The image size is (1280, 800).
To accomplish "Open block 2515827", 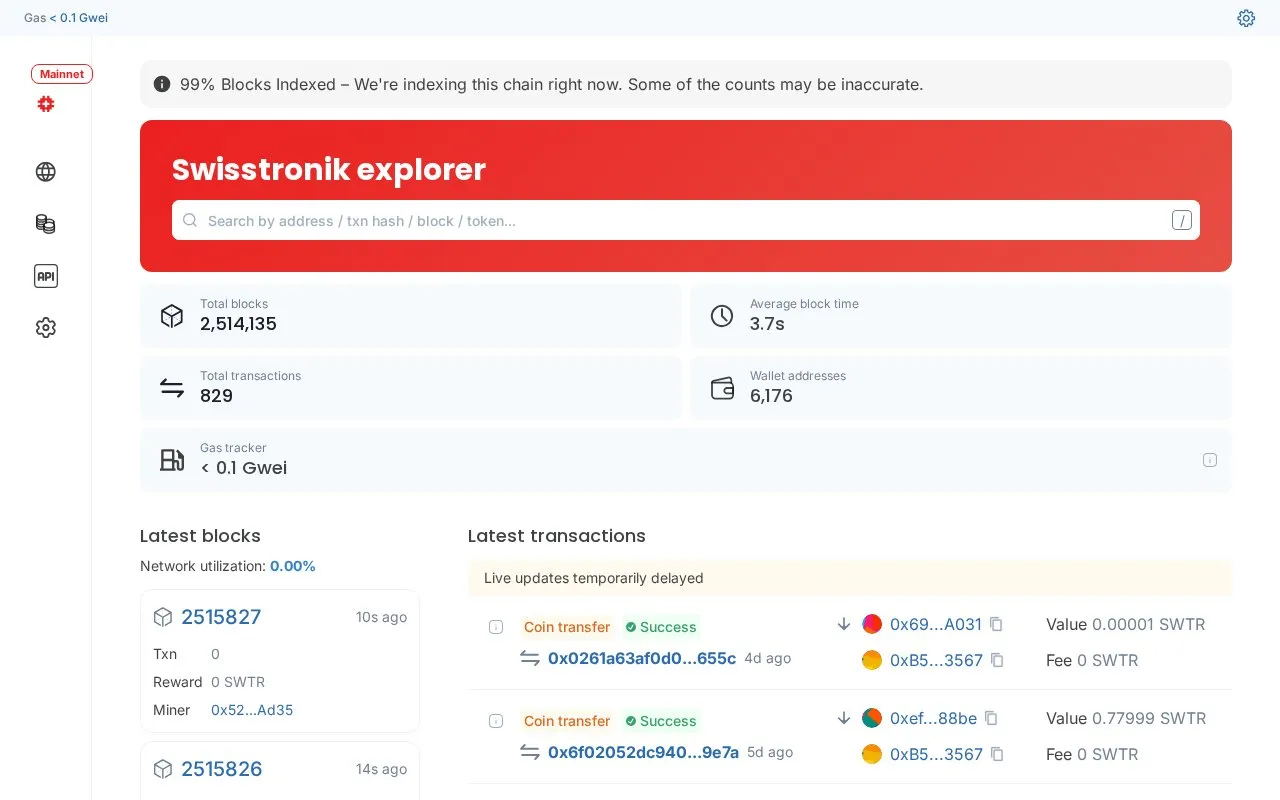I will tap(221, 617).
